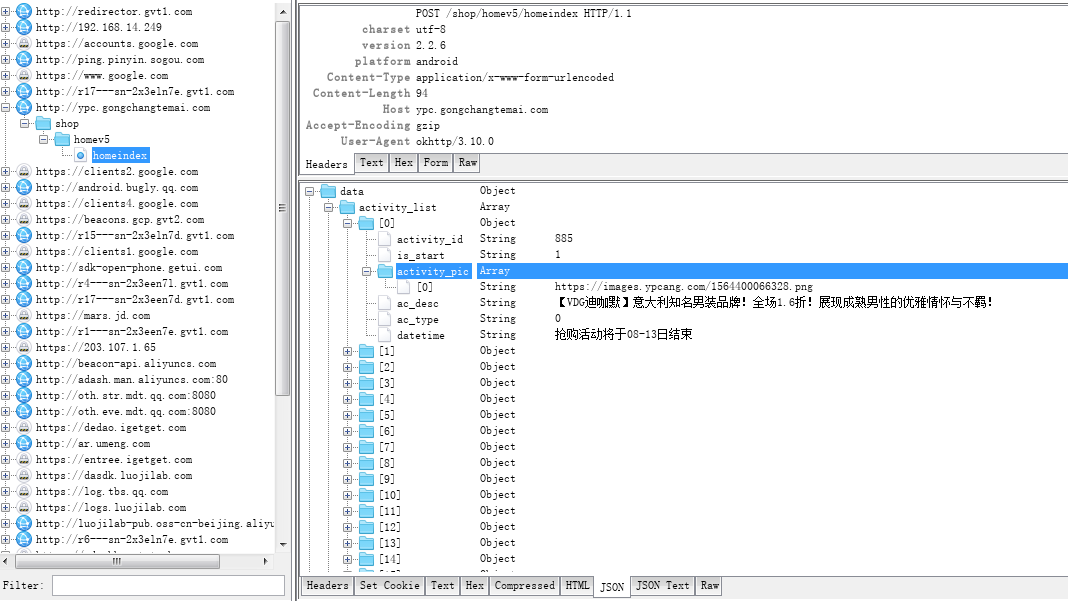This screenshot has width=1068, height=601.
Task: Click globe icon for ypc.gongchangtemai.com
Action: click(24, 107)
